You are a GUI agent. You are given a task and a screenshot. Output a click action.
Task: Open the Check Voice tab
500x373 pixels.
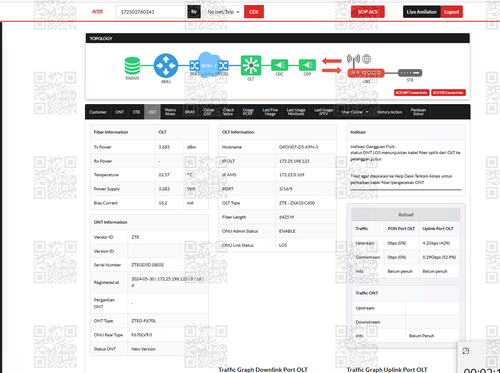228,112
